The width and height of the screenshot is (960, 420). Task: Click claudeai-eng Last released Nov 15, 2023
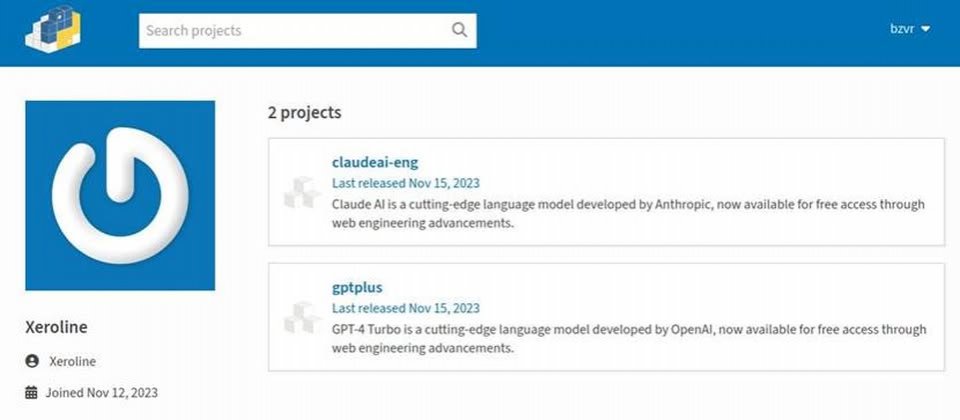[x=406, y=183]
